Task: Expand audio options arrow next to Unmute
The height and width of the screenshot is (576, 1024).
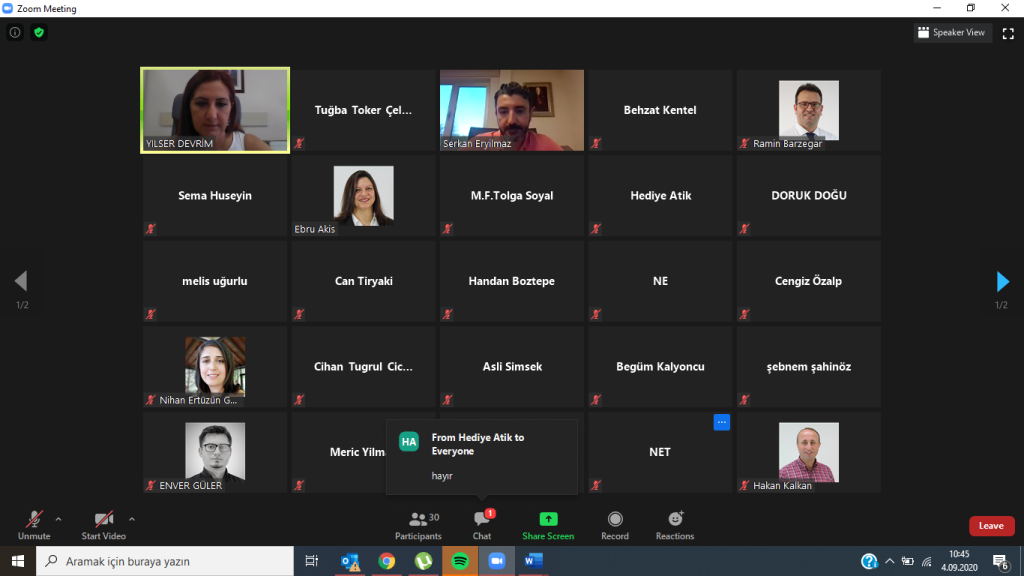Action: point(58,519)
